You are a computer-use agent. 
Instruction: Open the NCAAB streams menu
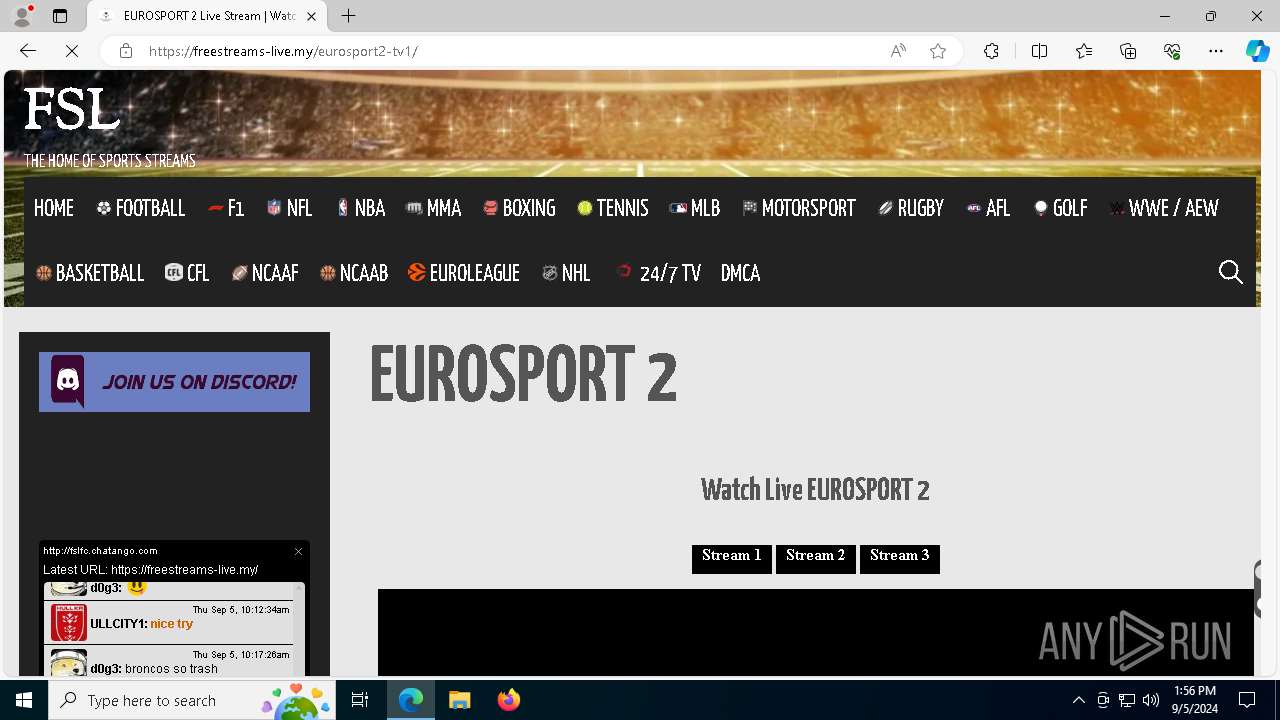coord(354,273)
